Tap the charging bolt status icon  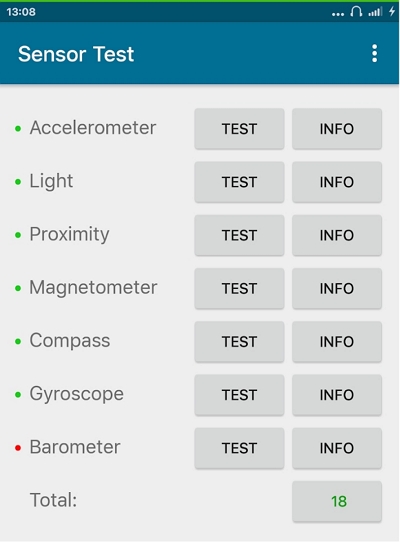tap(392, 11)
